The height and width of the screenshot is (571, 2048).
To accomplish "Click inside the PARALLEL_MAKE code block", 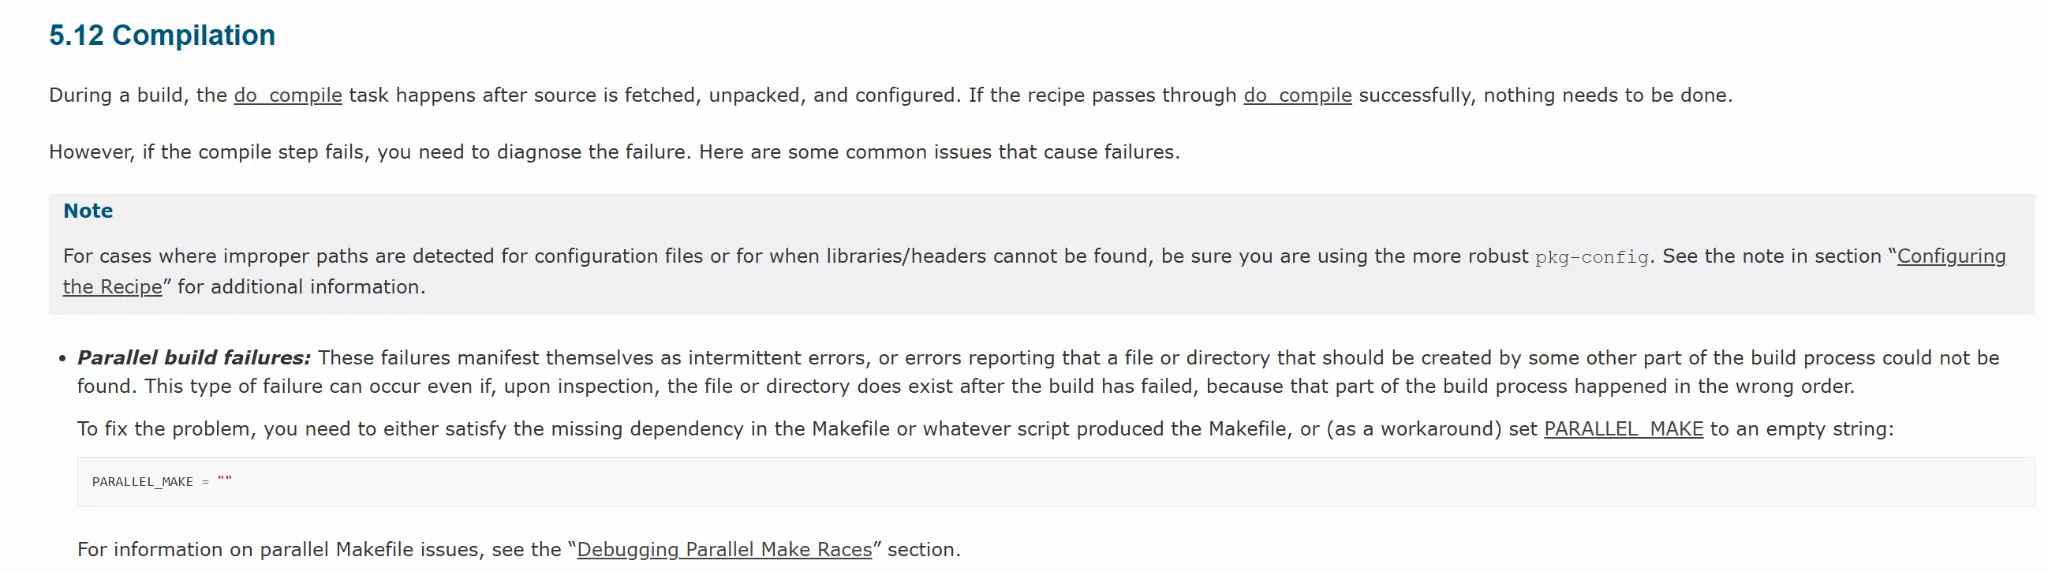I will tap(1056, 482).
